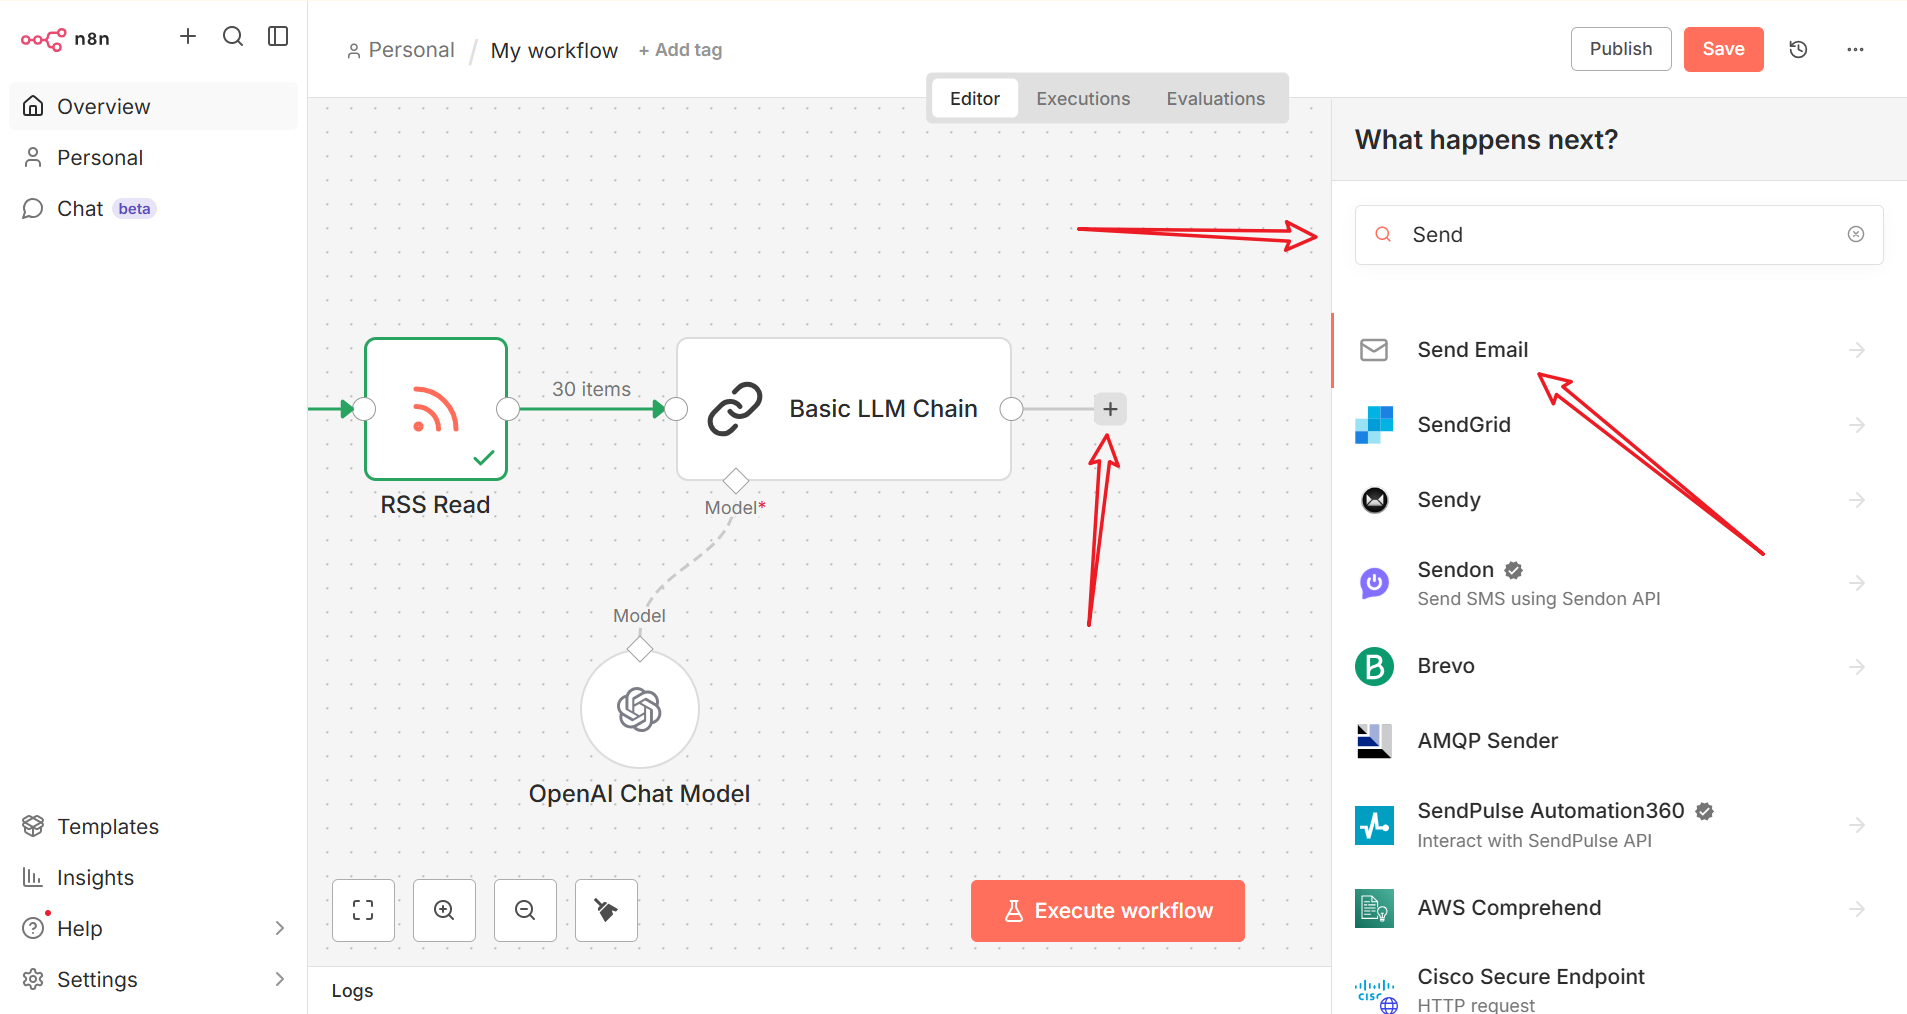Open the workflow history icon
Image resolution: width=1907 pixels, height=1014 pixels.
[1798, 49]
